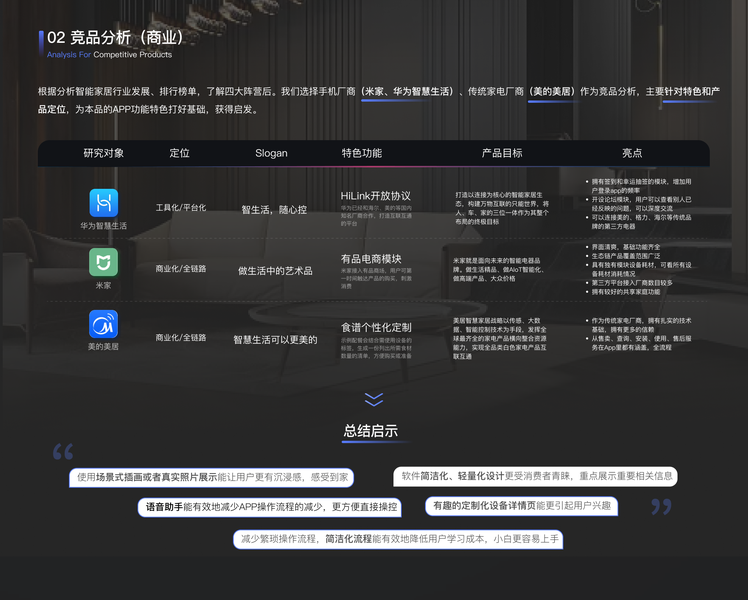Click the 华为 highlights bullet list
748x600 pixels.
pyautogui.click(x=638, y=204)
